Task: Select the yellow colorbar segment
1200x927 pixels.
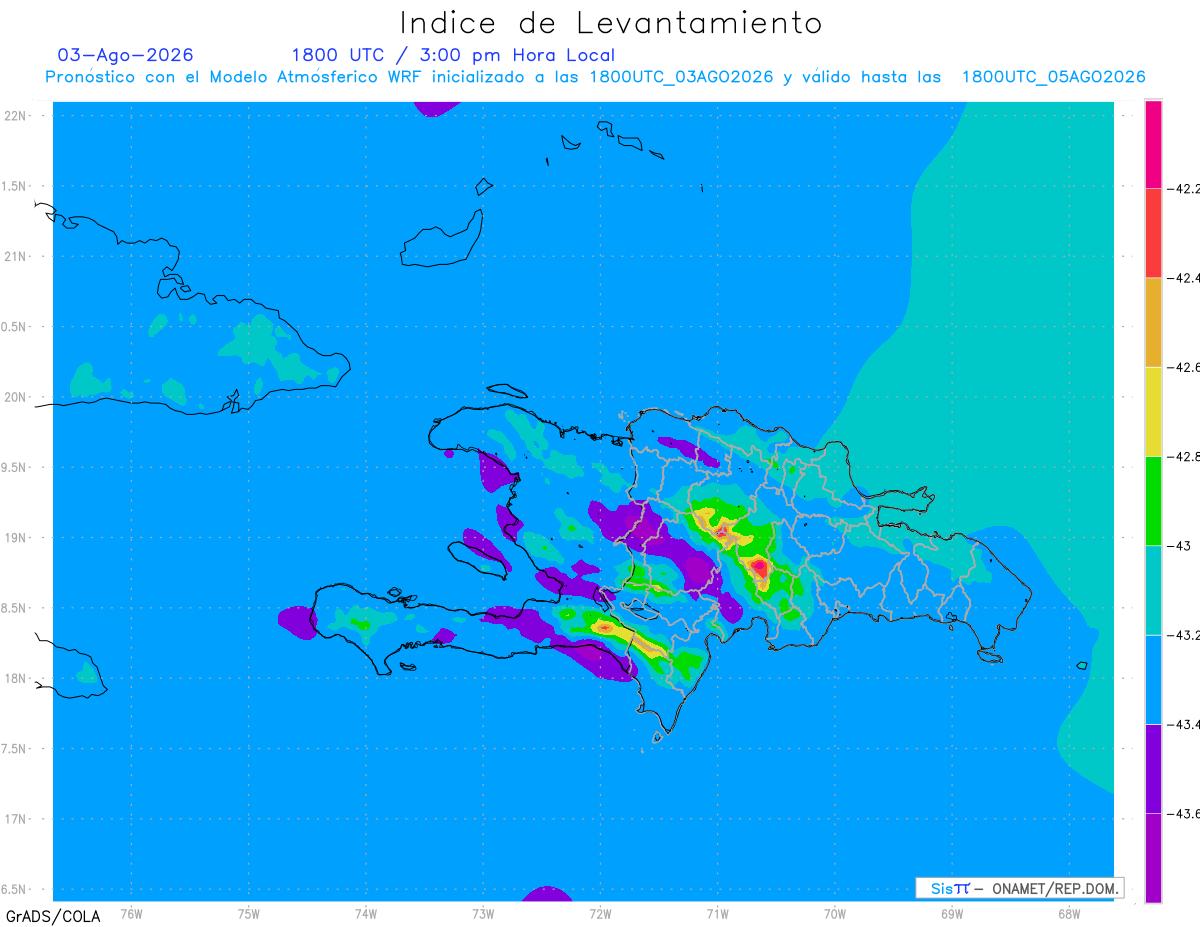Action: 1153,411
